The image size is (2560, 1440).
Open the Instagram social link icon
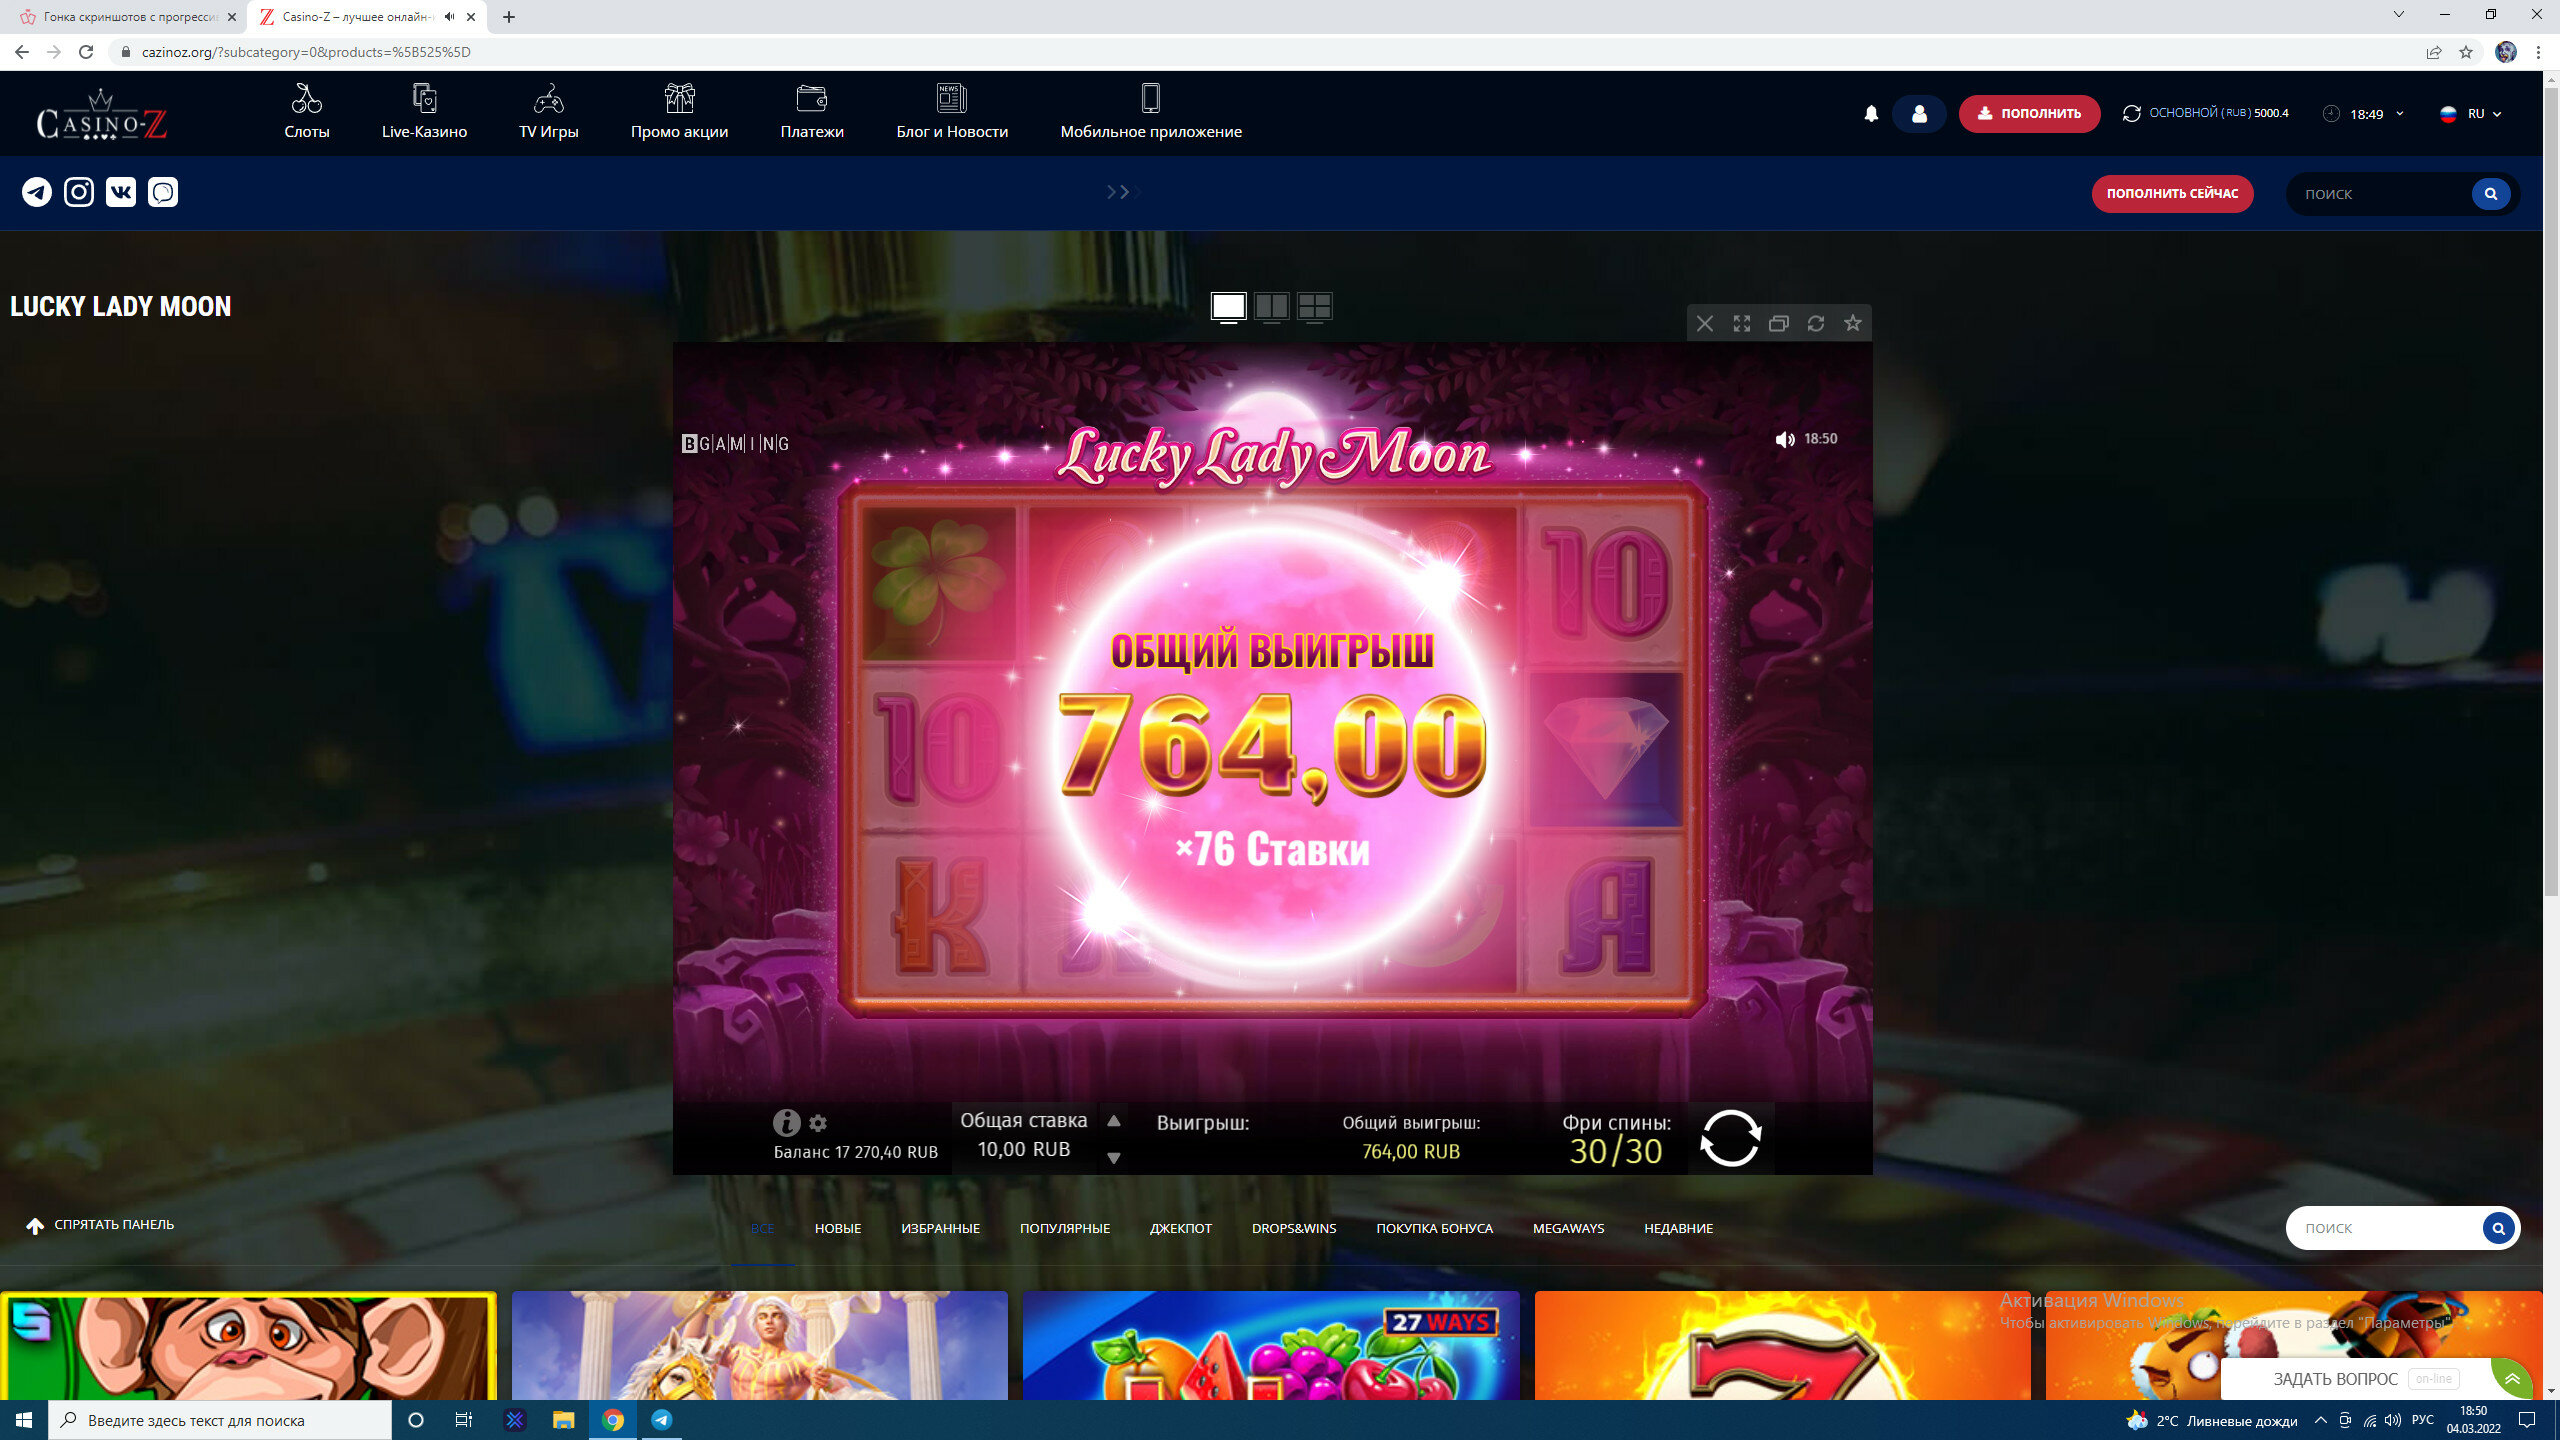(x=79, y=192)
